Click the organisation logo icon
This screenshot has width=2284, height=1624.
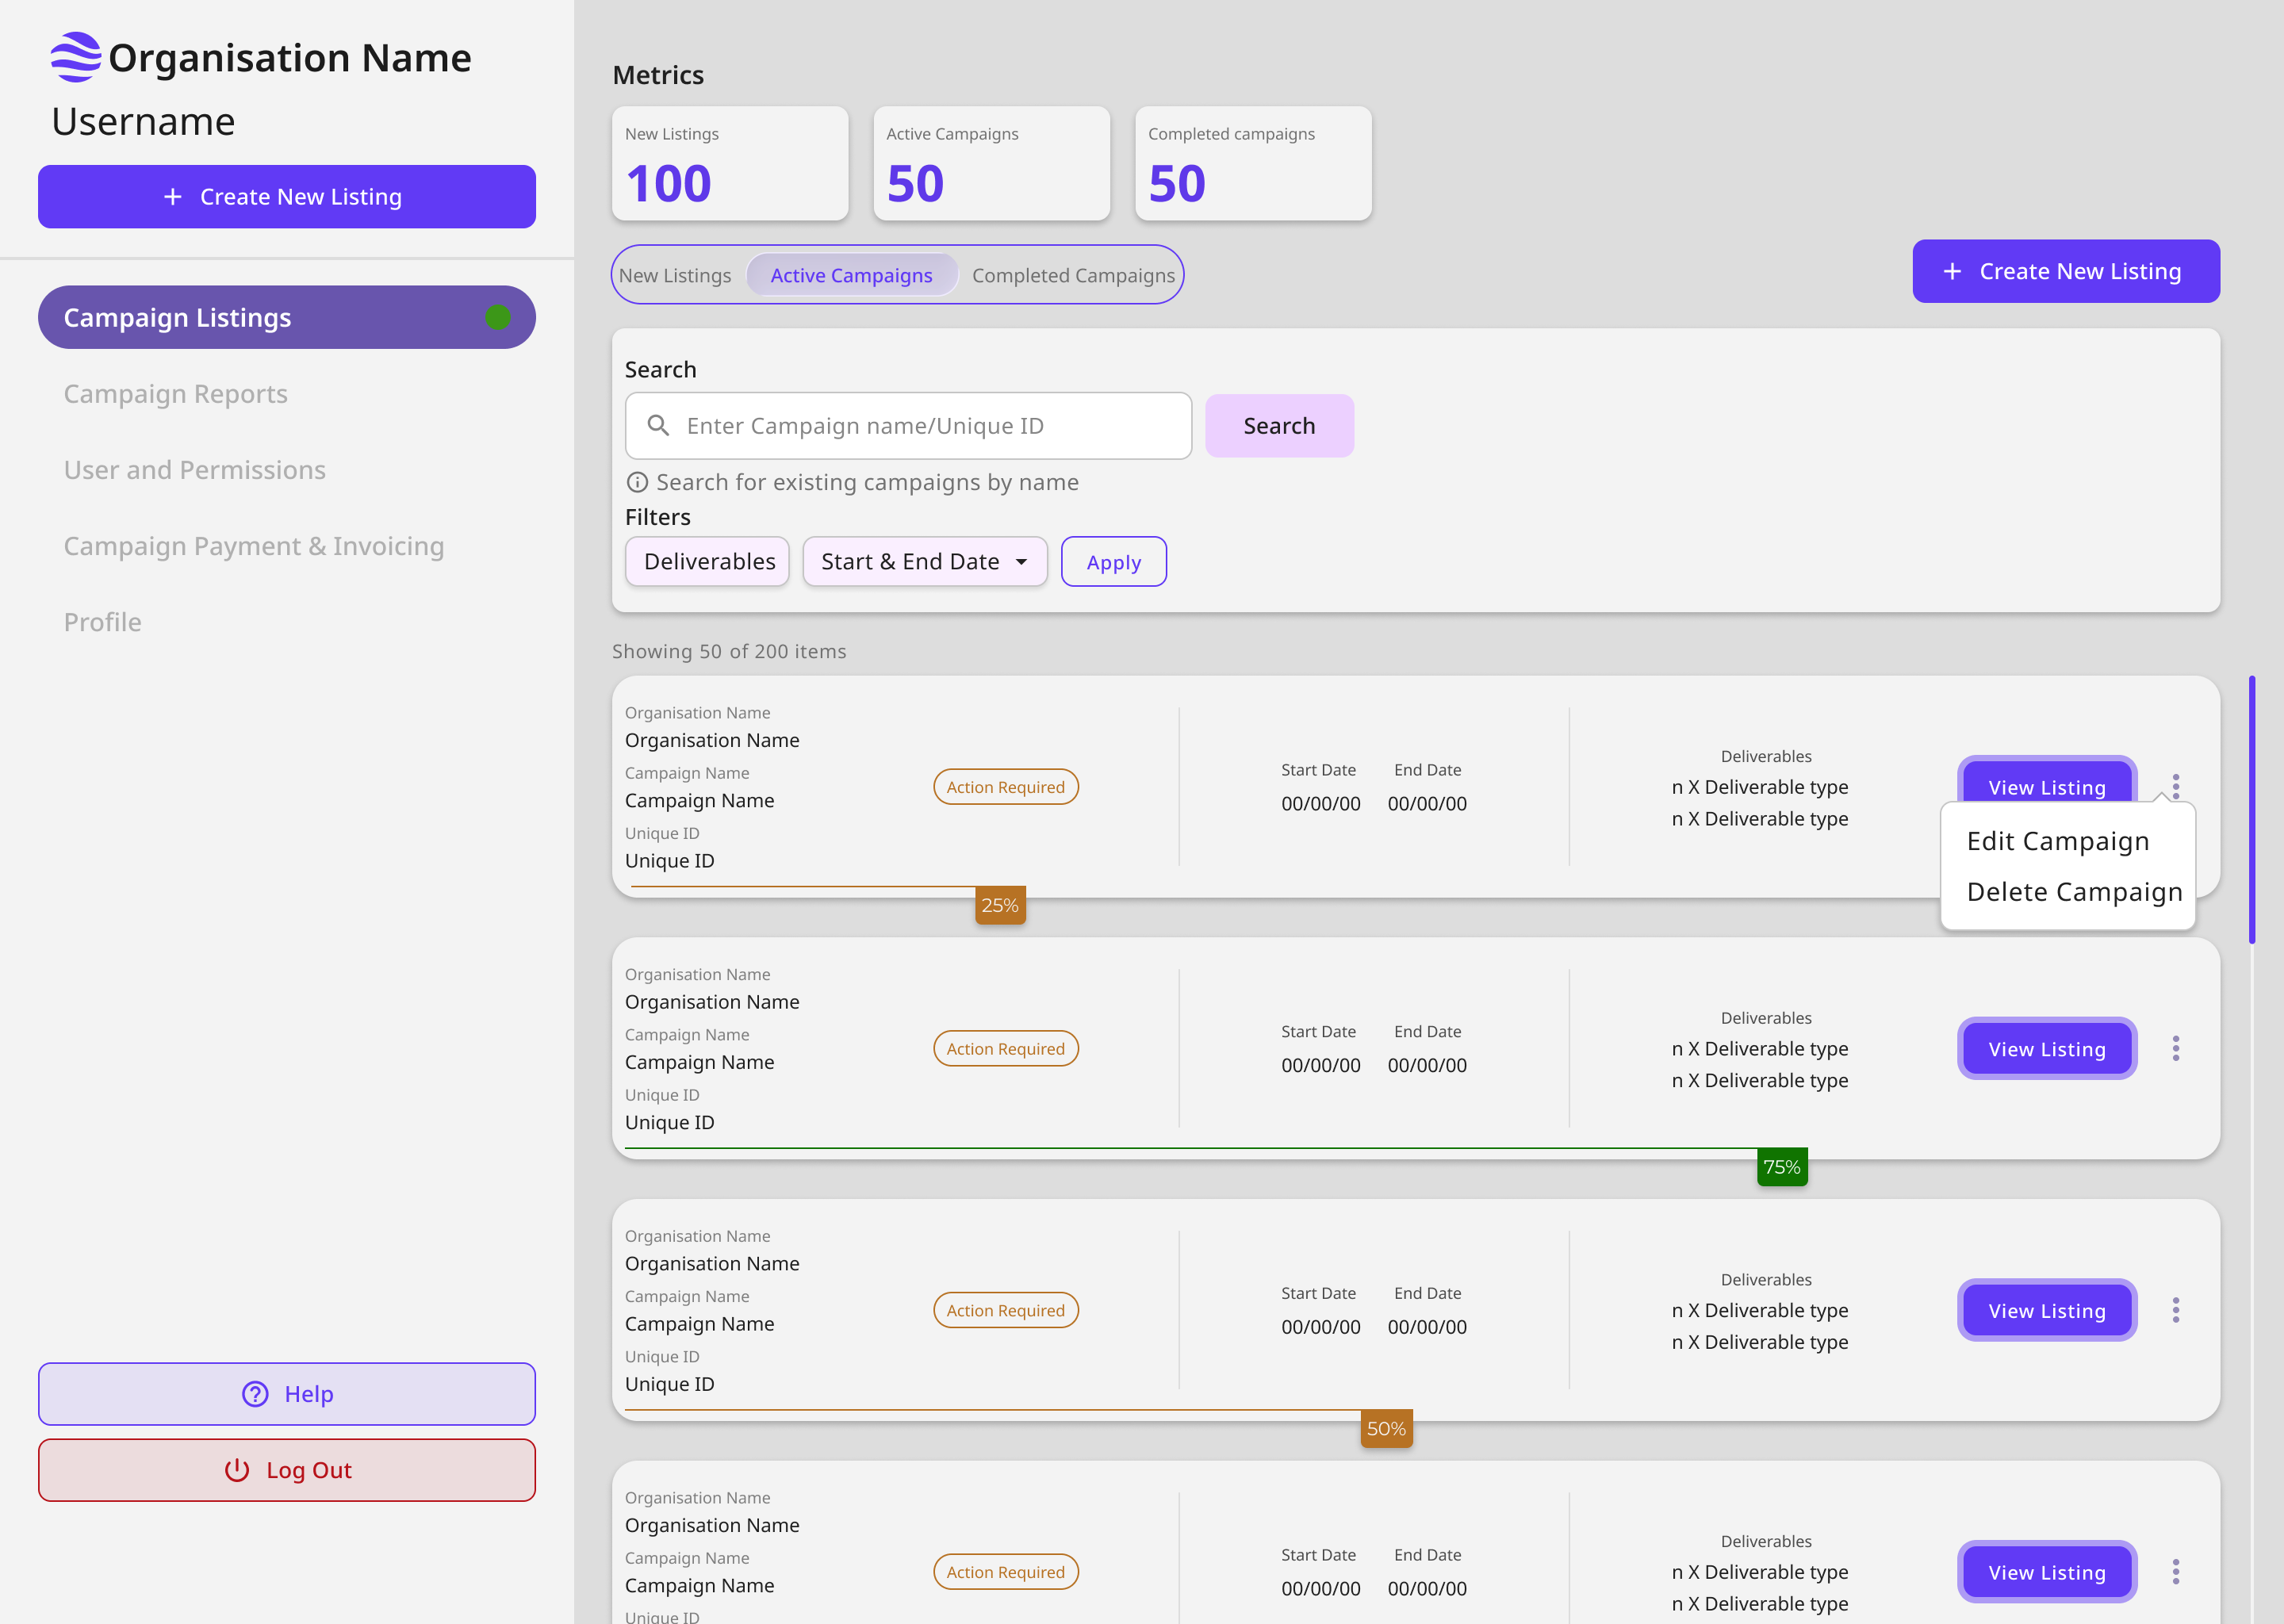[76, 57]
